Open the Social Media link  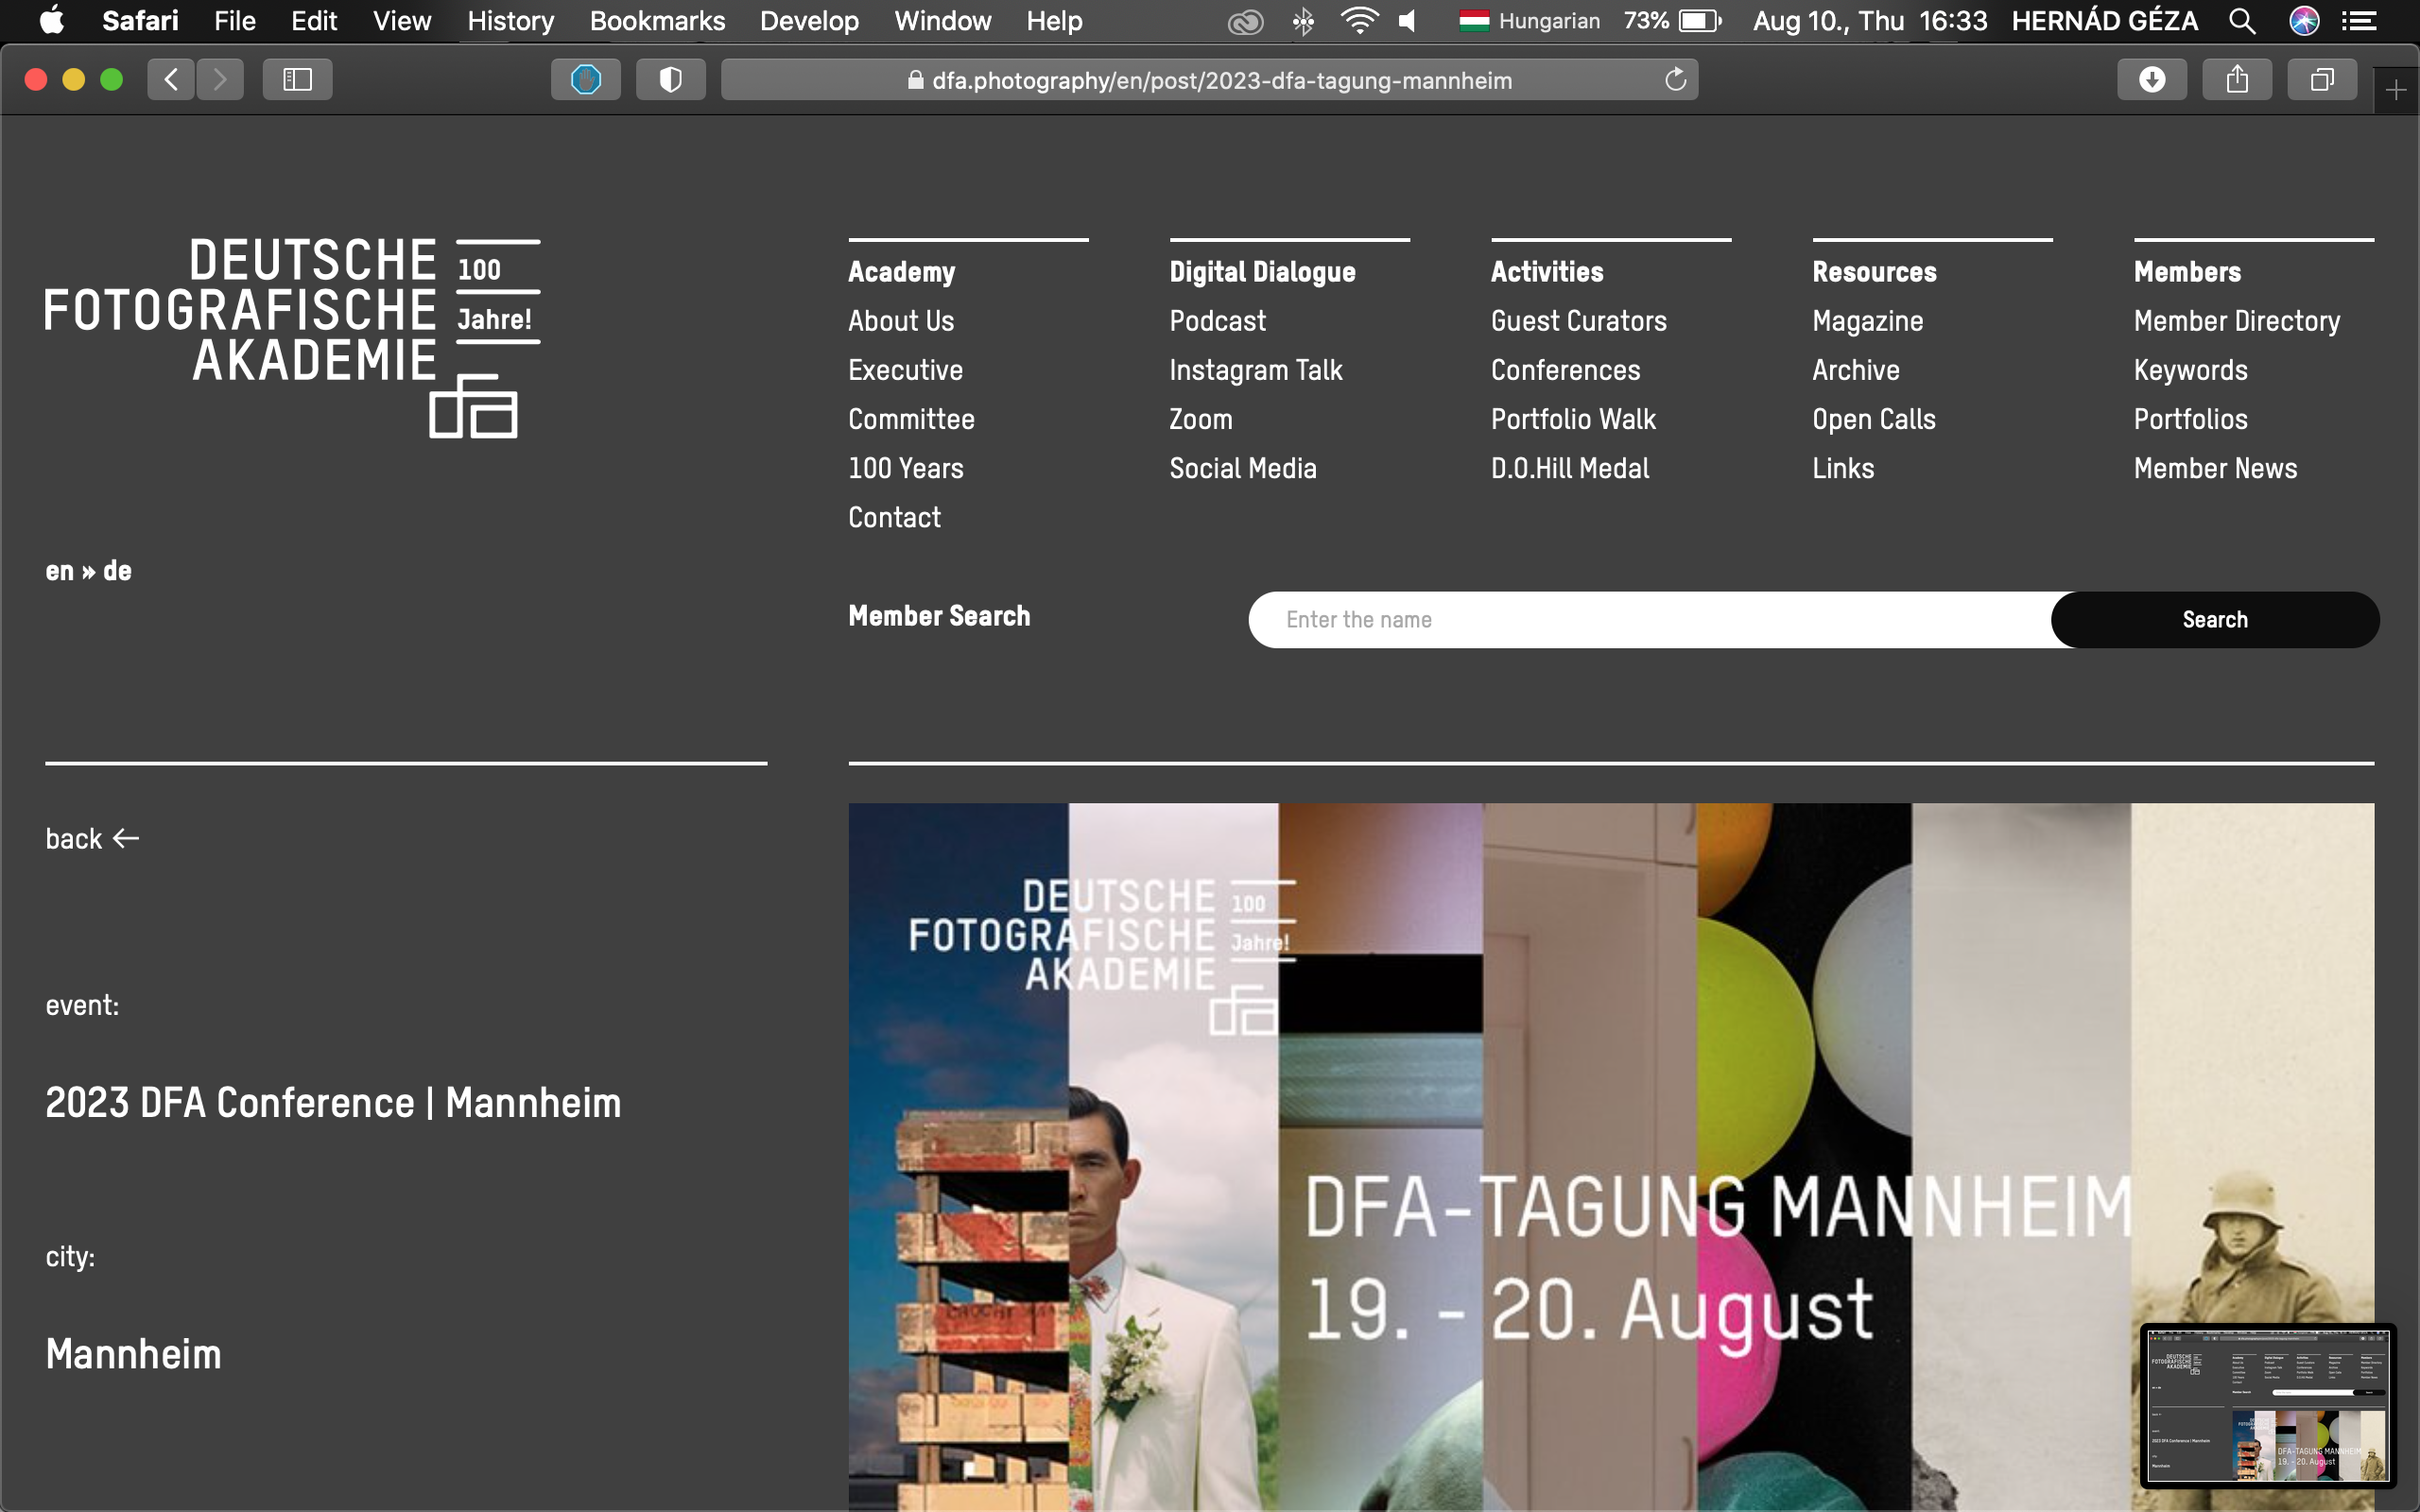[x=1243, y=468]
